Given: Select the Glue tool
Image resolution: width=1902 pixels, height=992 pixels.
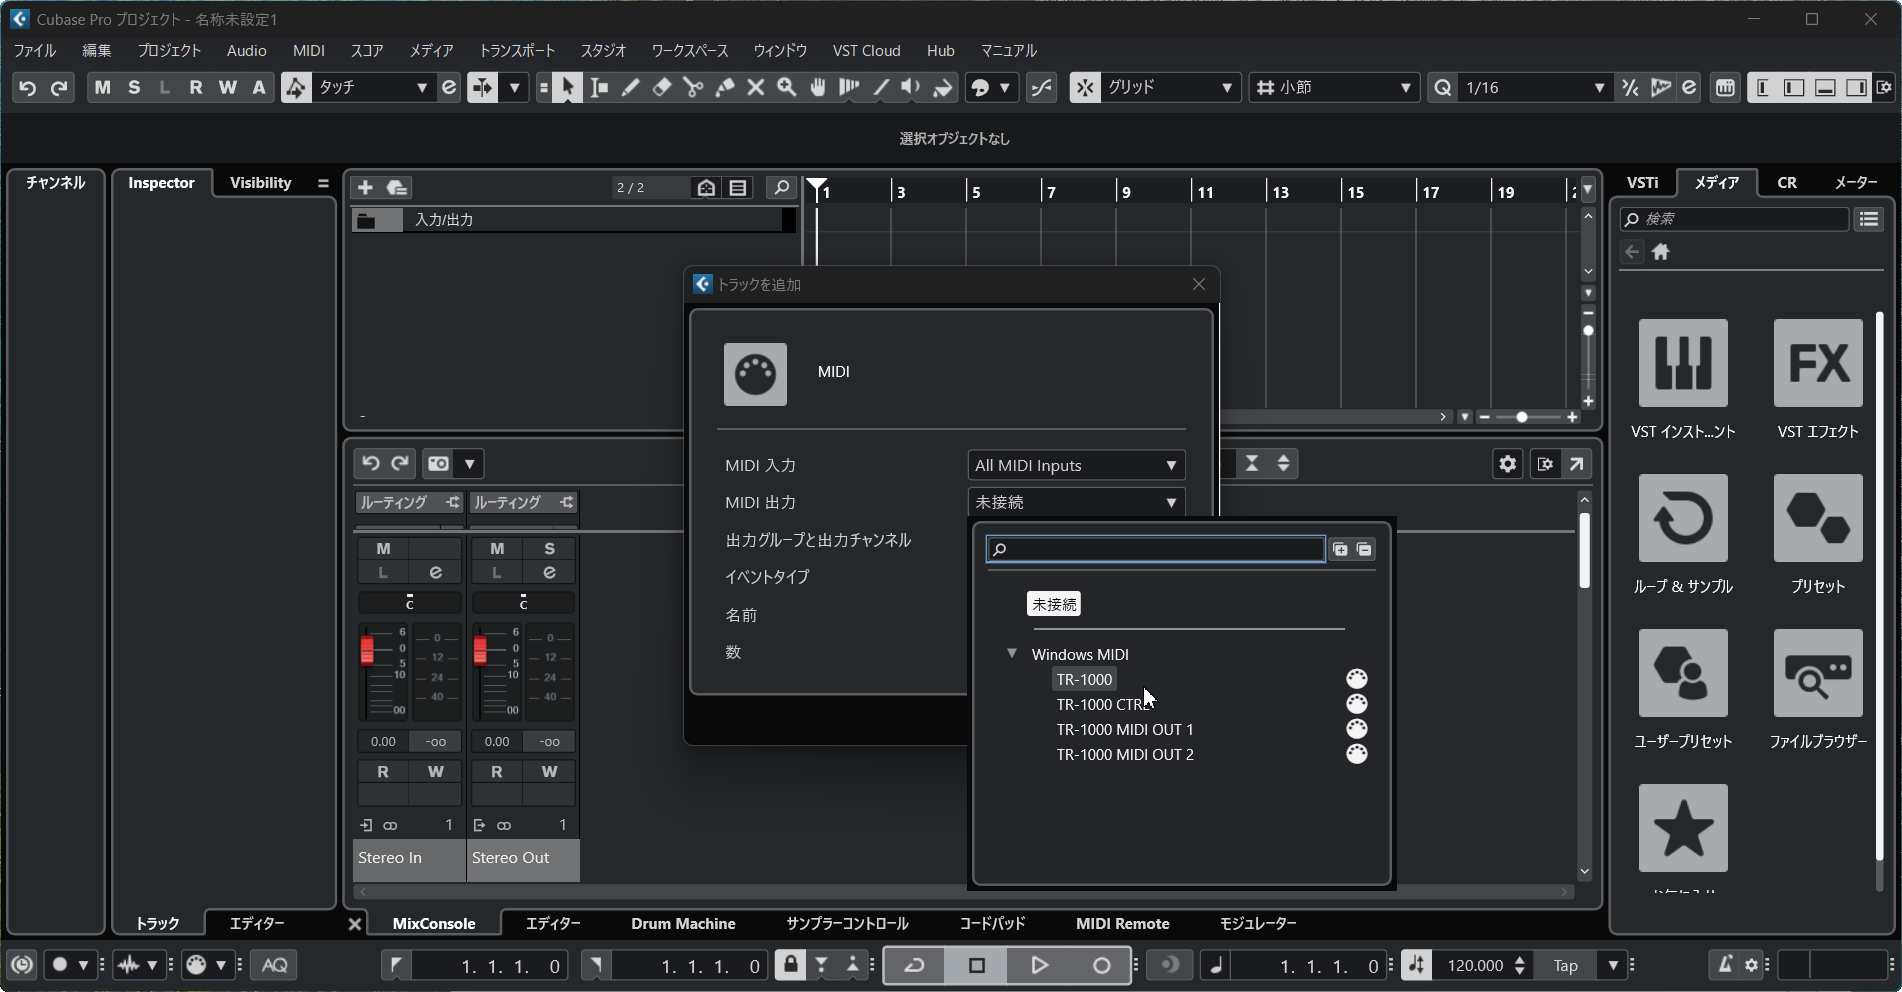Looking at the screenshot, I should click(x=724, y=88).
